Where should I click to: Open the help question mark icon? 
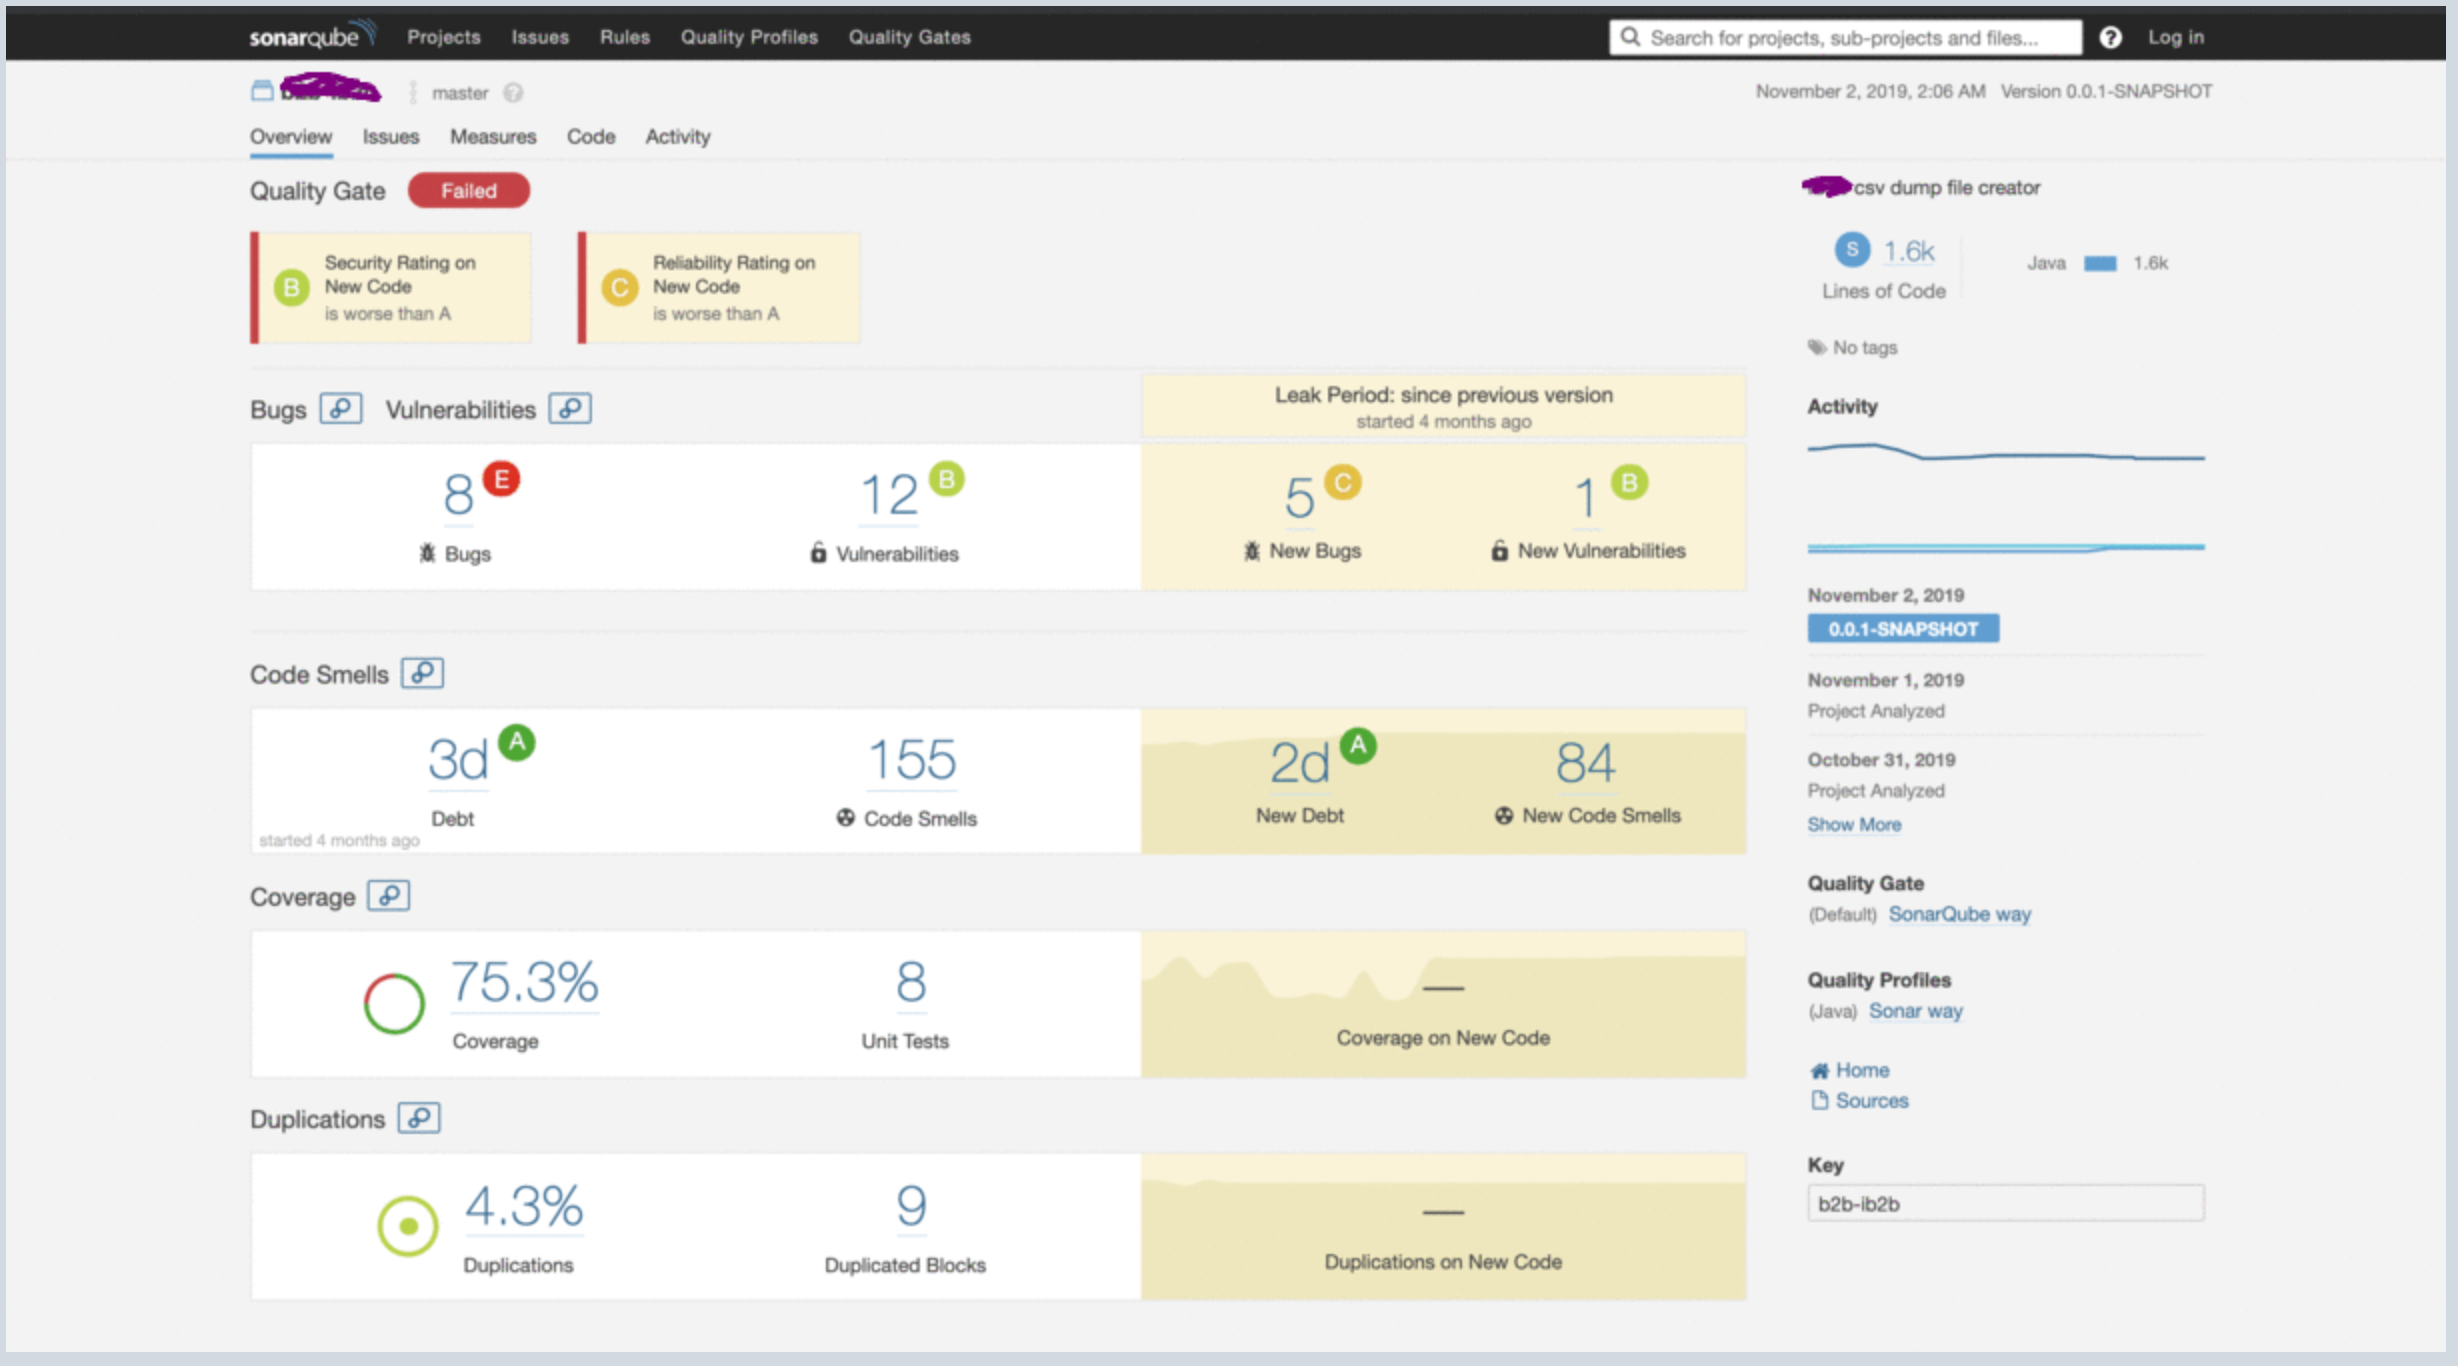(2110, 37)
